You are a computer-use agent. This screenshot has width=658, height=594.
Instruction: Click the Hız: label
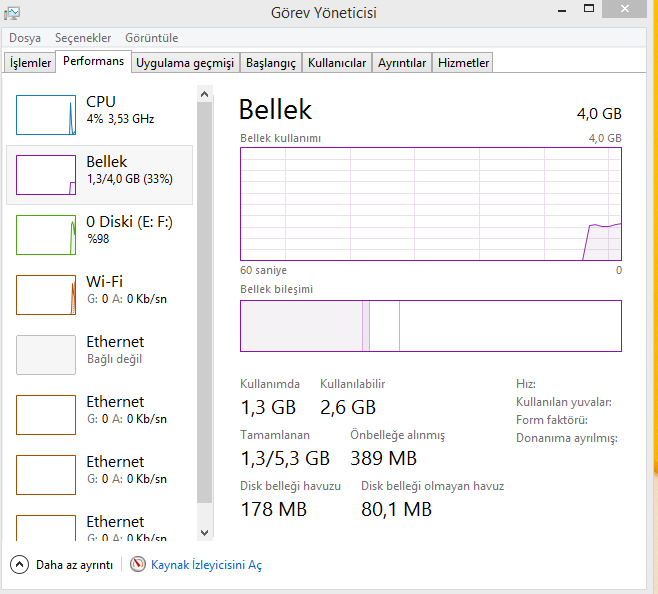point(526,384)
